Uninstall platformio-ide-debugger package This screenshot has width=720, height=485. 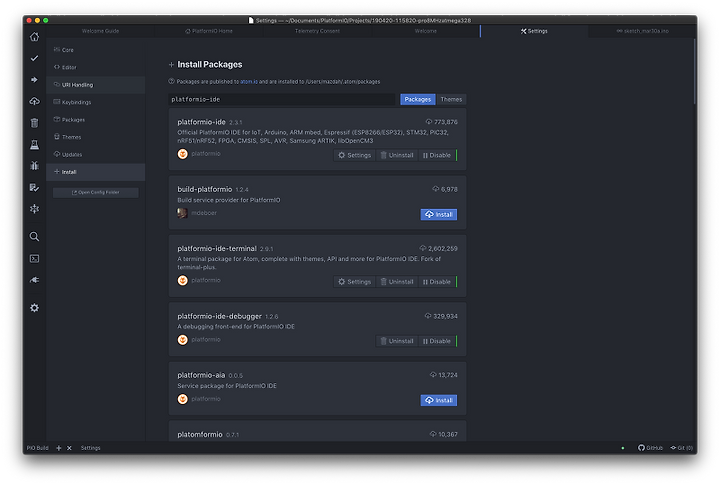pyautogui.click(x=397, y=341)
